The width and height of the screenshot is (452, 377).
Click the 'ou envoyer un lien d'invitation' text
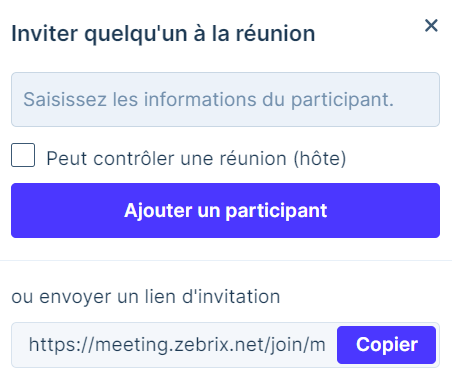coord(146,297)
